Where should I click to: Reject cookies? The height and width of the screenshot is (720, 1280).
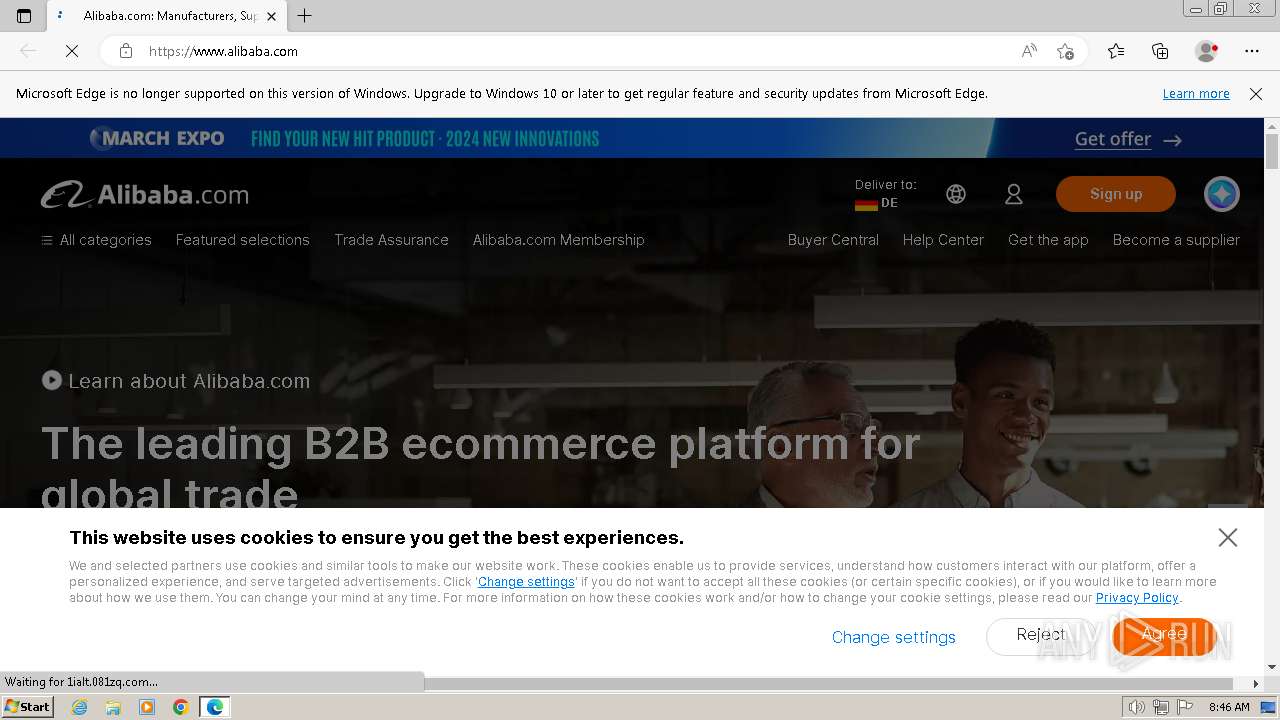(x=1041, y=635)
